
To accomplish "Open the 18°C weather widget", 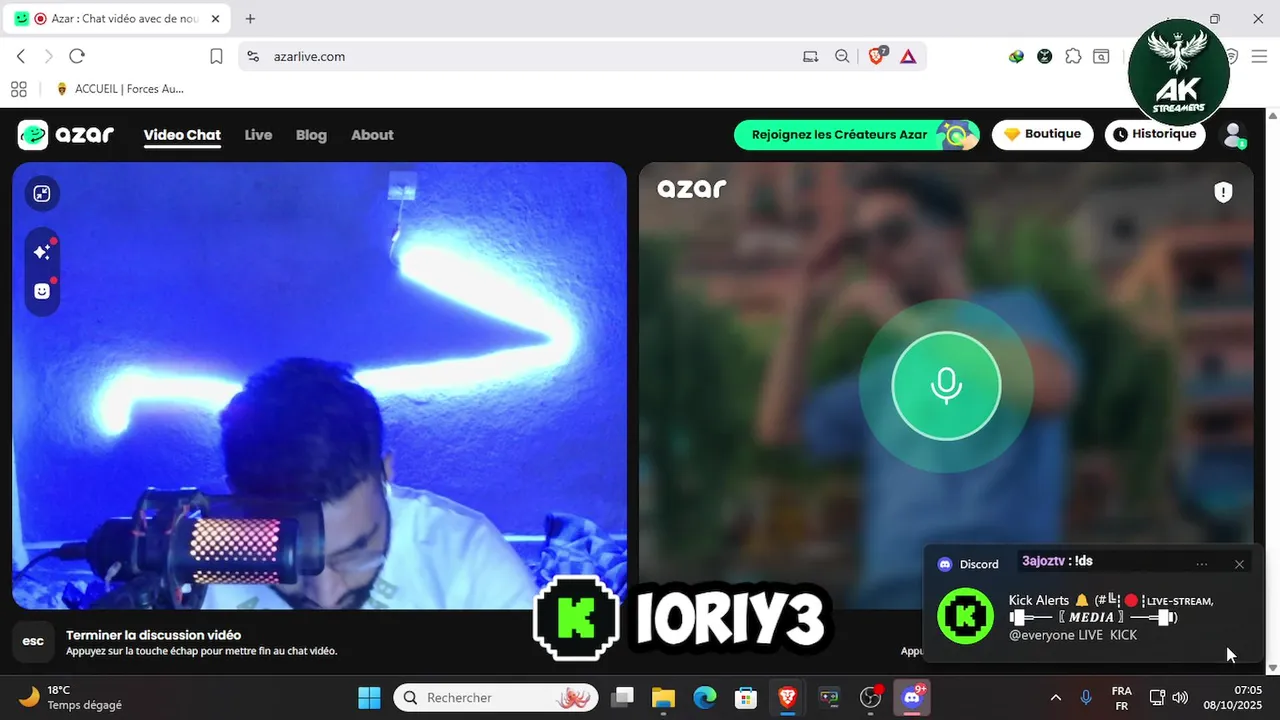I will [70, 697].
